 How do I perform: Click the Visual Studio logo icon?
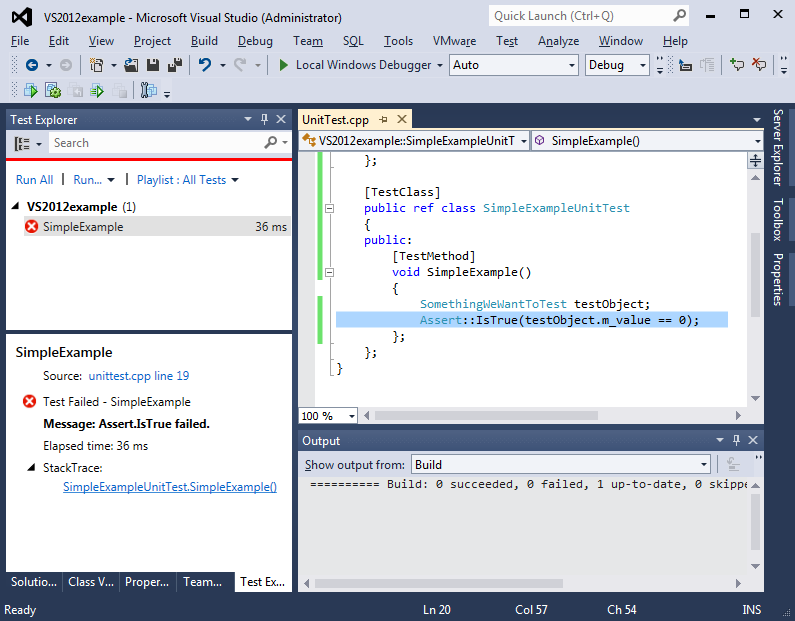click(x=22, y=17)
